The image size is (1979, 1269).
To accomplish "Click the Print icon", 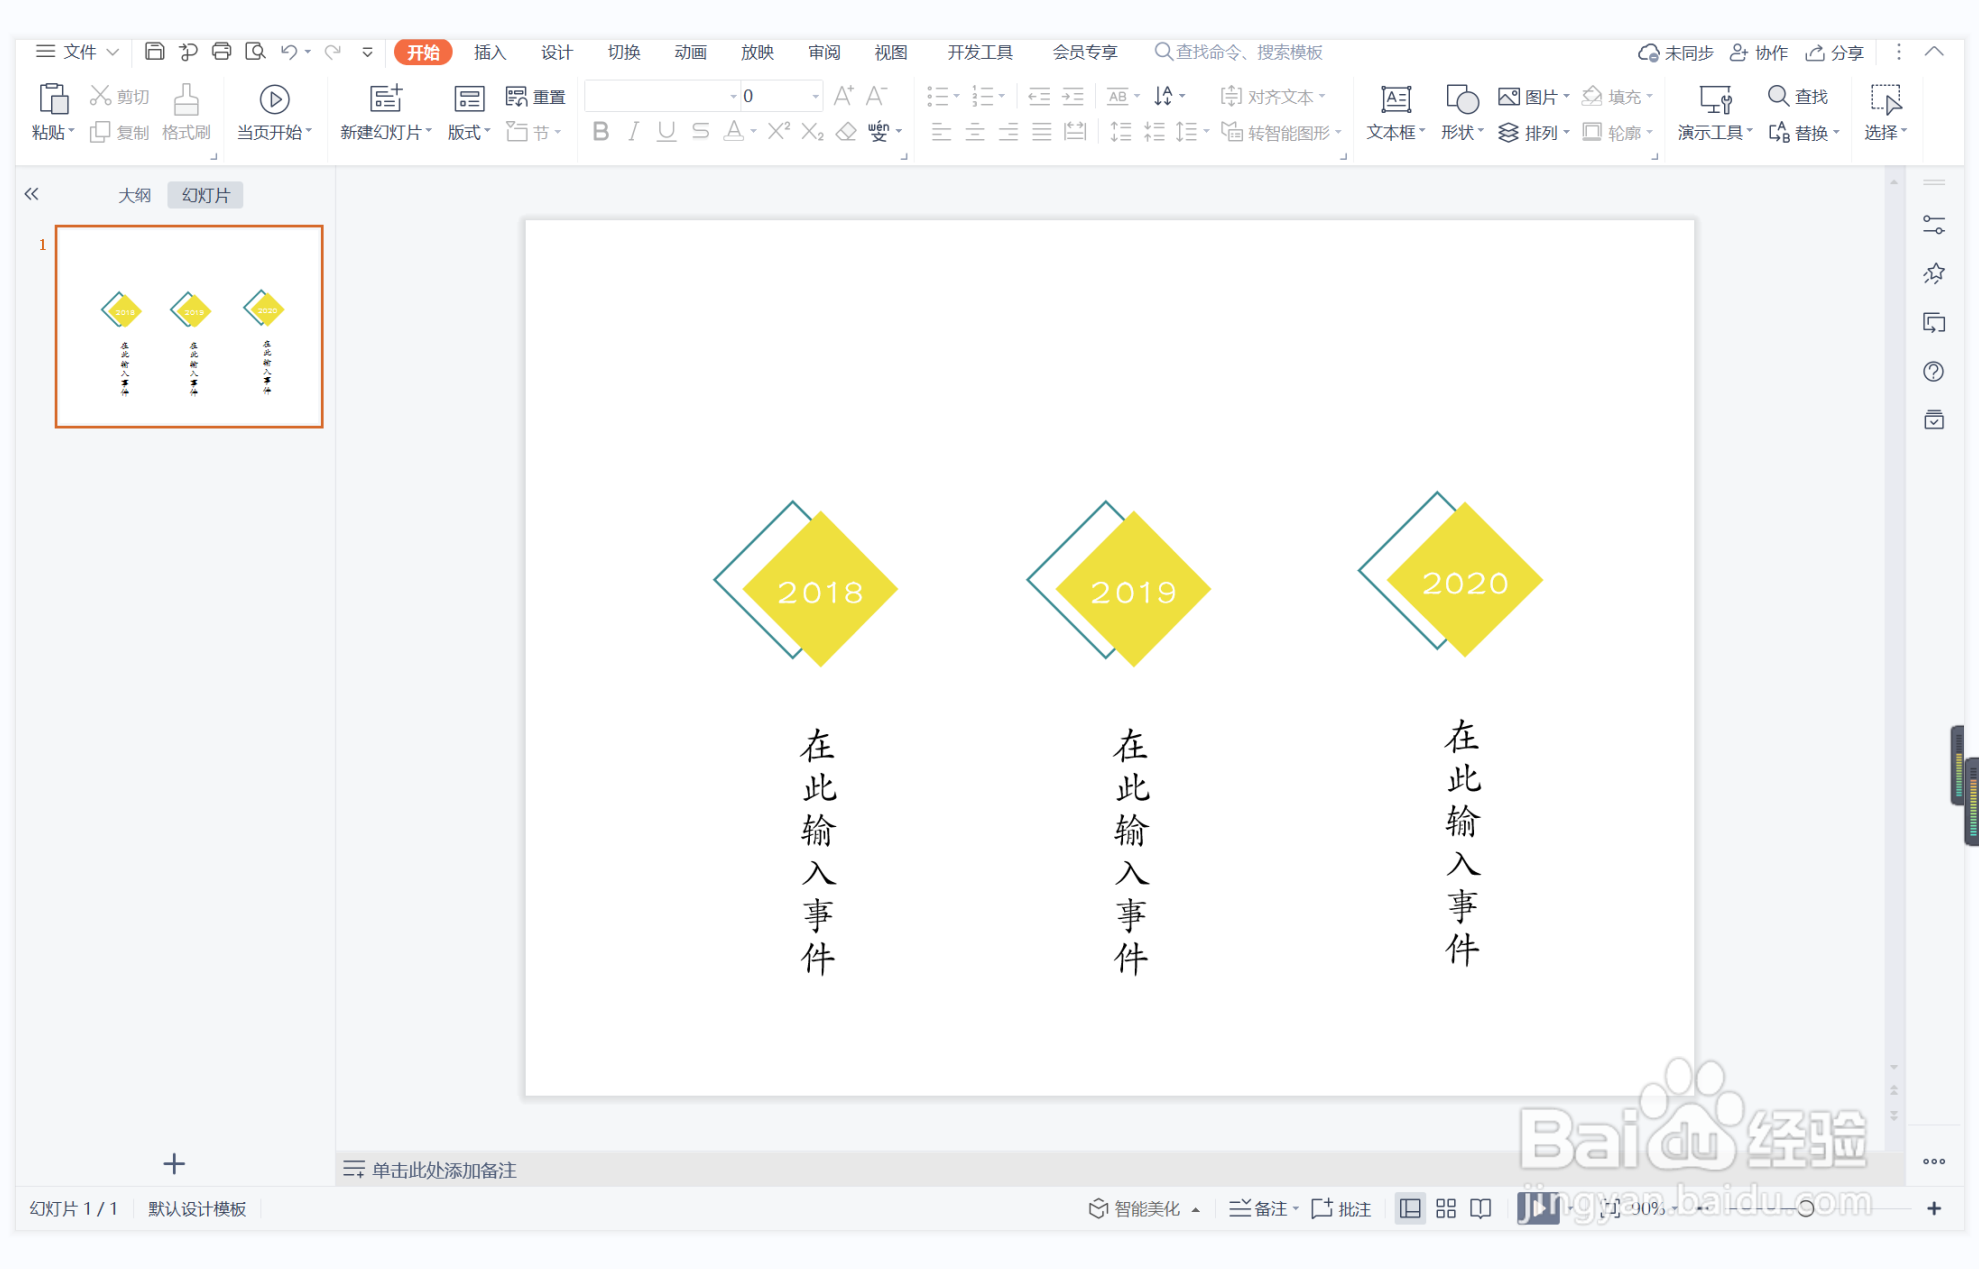I will [222, 51].
